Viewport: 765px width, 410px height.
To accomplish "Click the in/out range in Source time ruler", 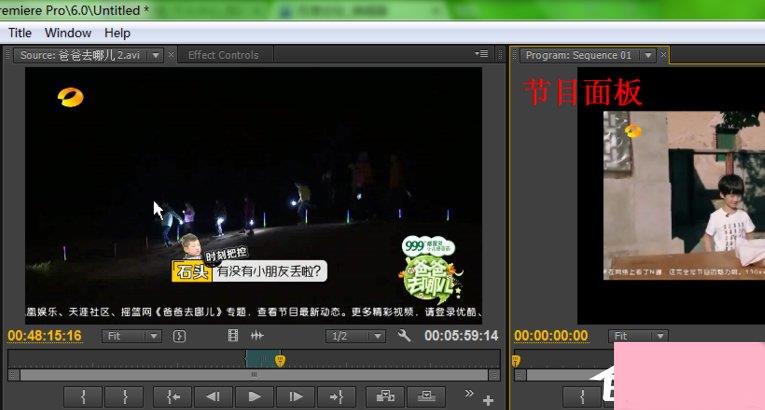I will (x=262, y=359).
